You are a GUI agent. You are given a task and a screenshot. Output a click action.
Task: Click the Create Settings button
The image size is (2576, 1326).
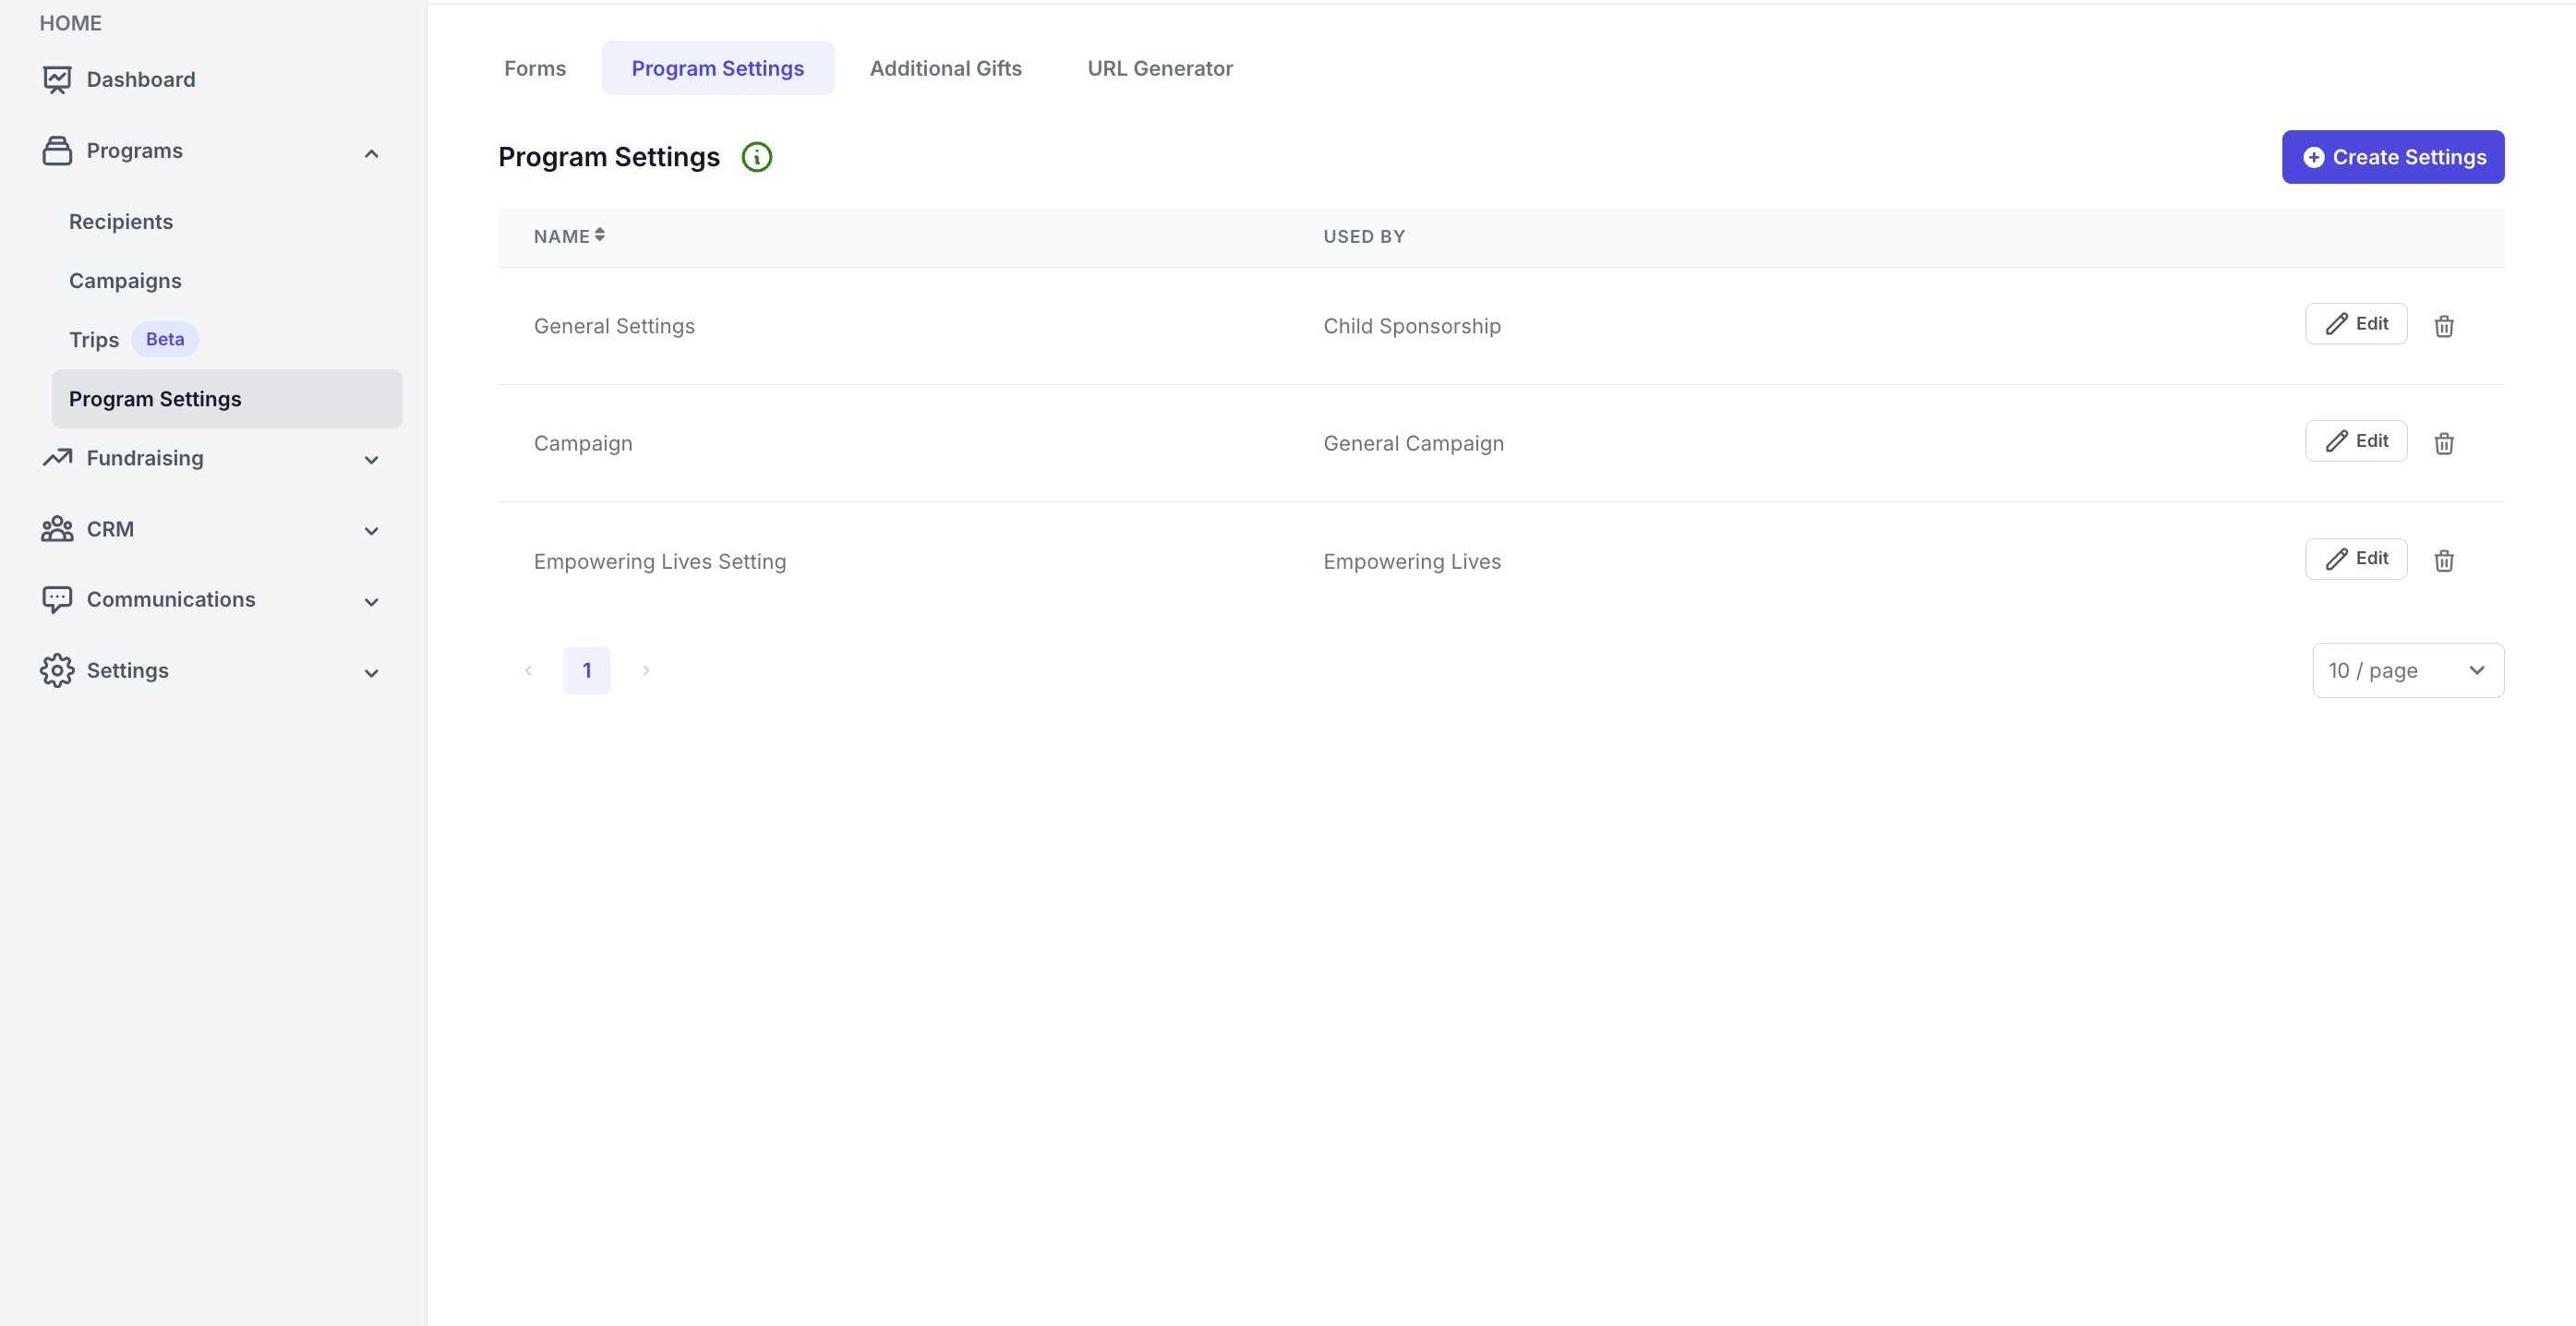(x=2392, y=157)
